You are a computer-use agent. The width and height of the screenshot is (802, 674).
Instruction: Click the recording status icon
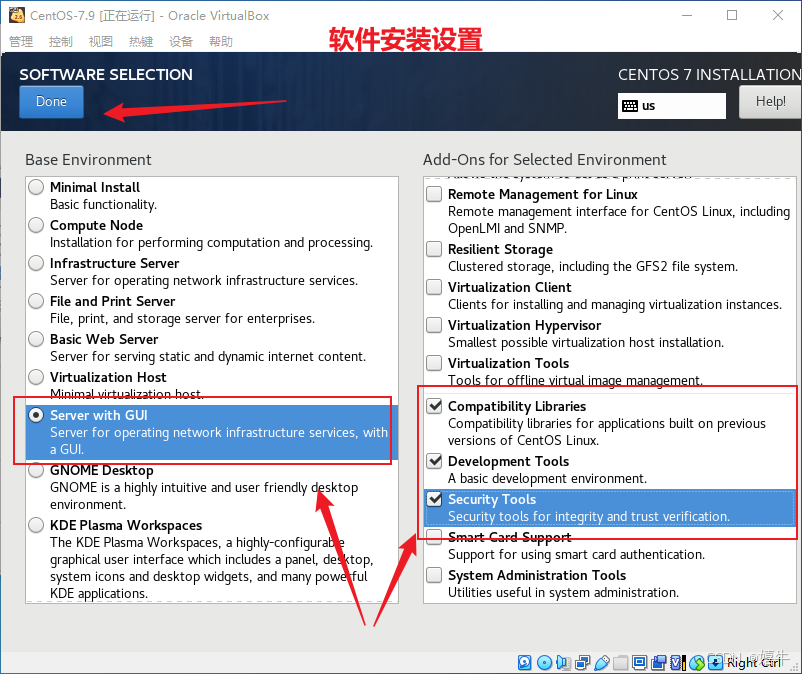coord(659,663)
